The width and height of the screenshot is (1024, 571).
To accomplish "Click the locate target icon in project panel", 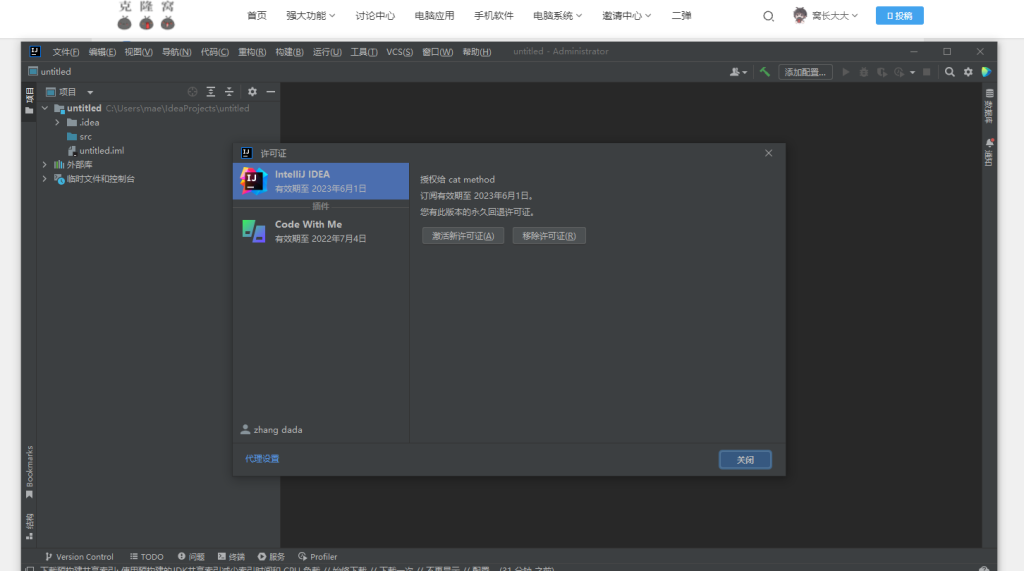I will tap(192, 92).
